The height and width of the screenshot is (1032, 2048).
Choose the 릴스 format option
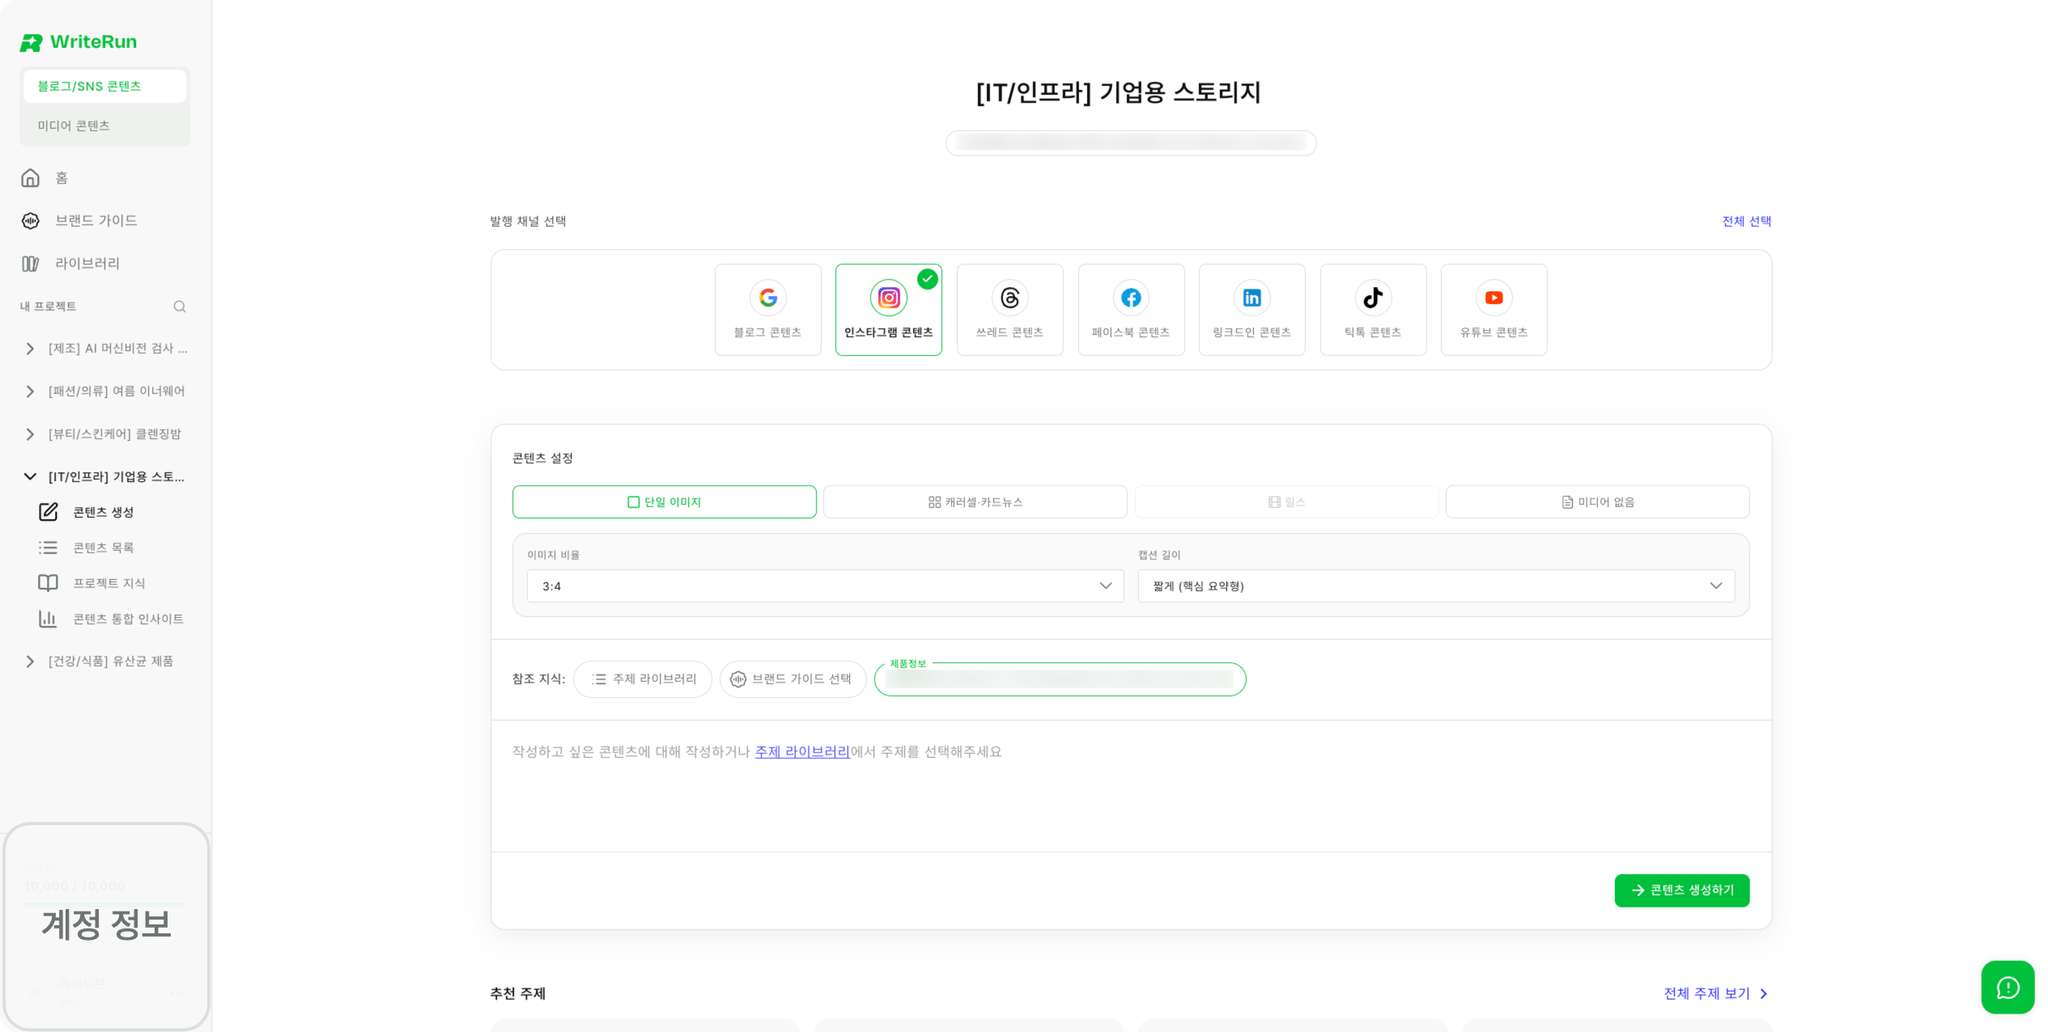[1286, 502]
